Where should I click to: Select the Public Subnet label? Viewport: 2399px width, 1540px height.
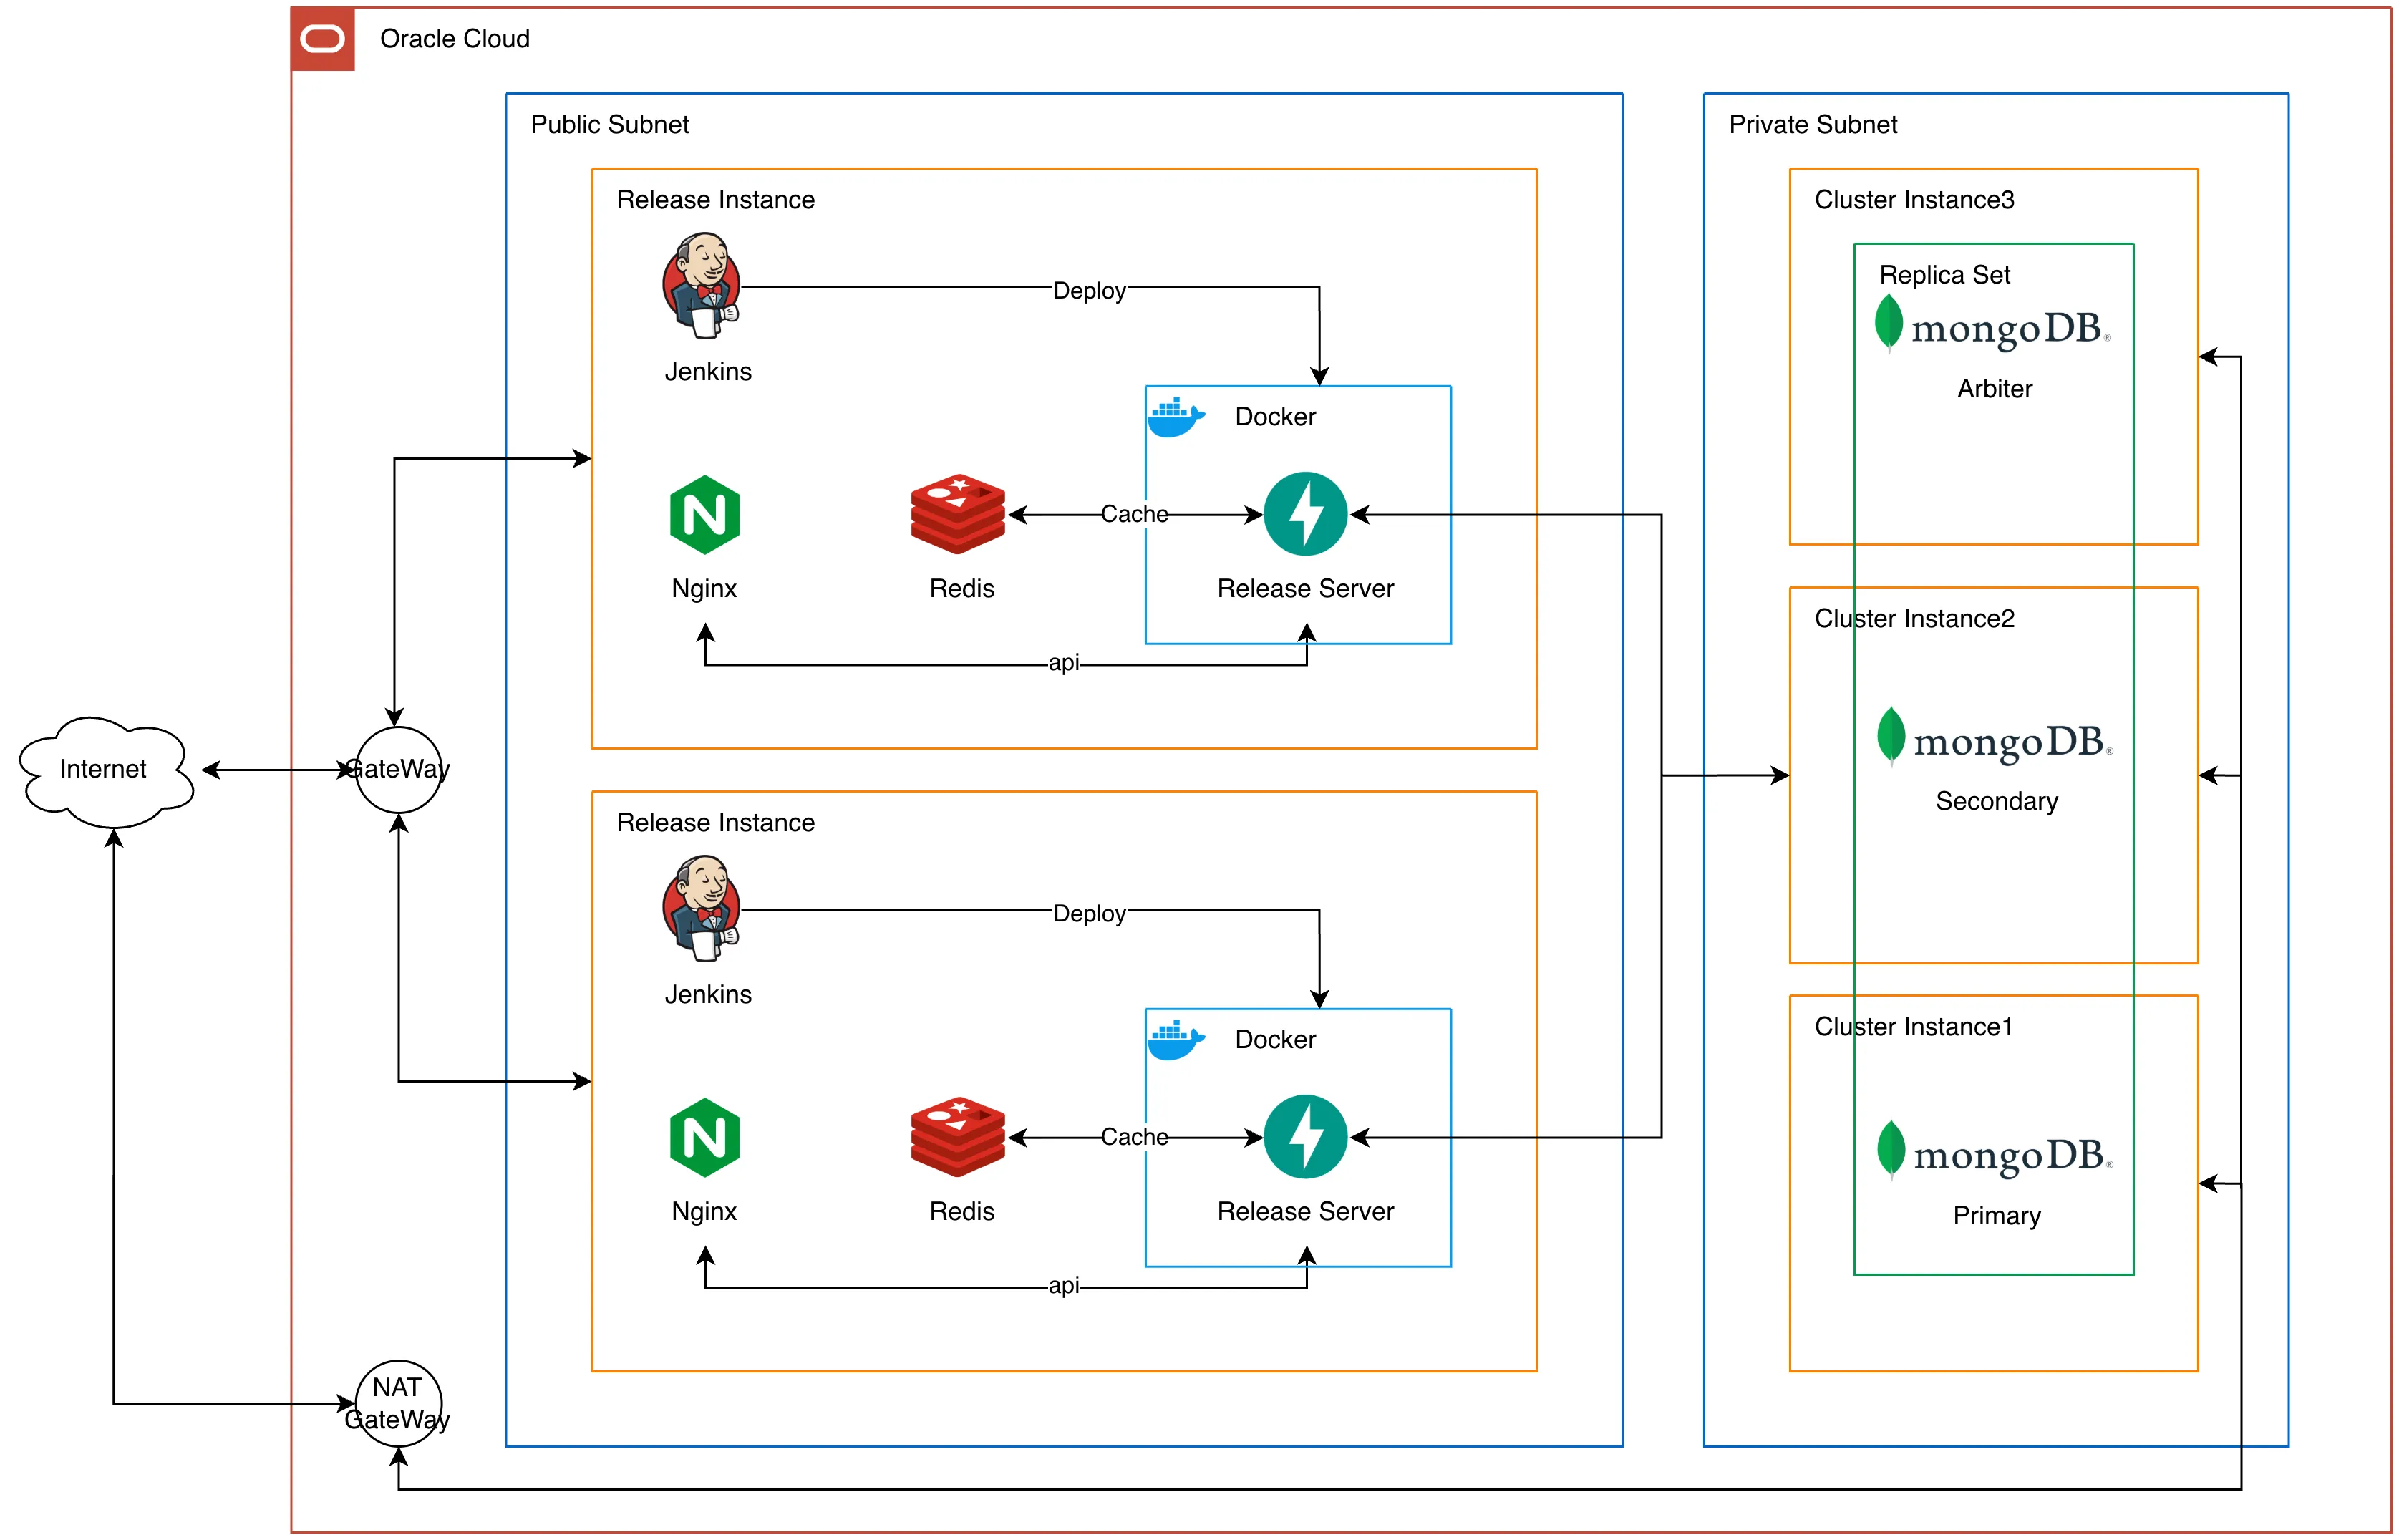click(609, 125)
